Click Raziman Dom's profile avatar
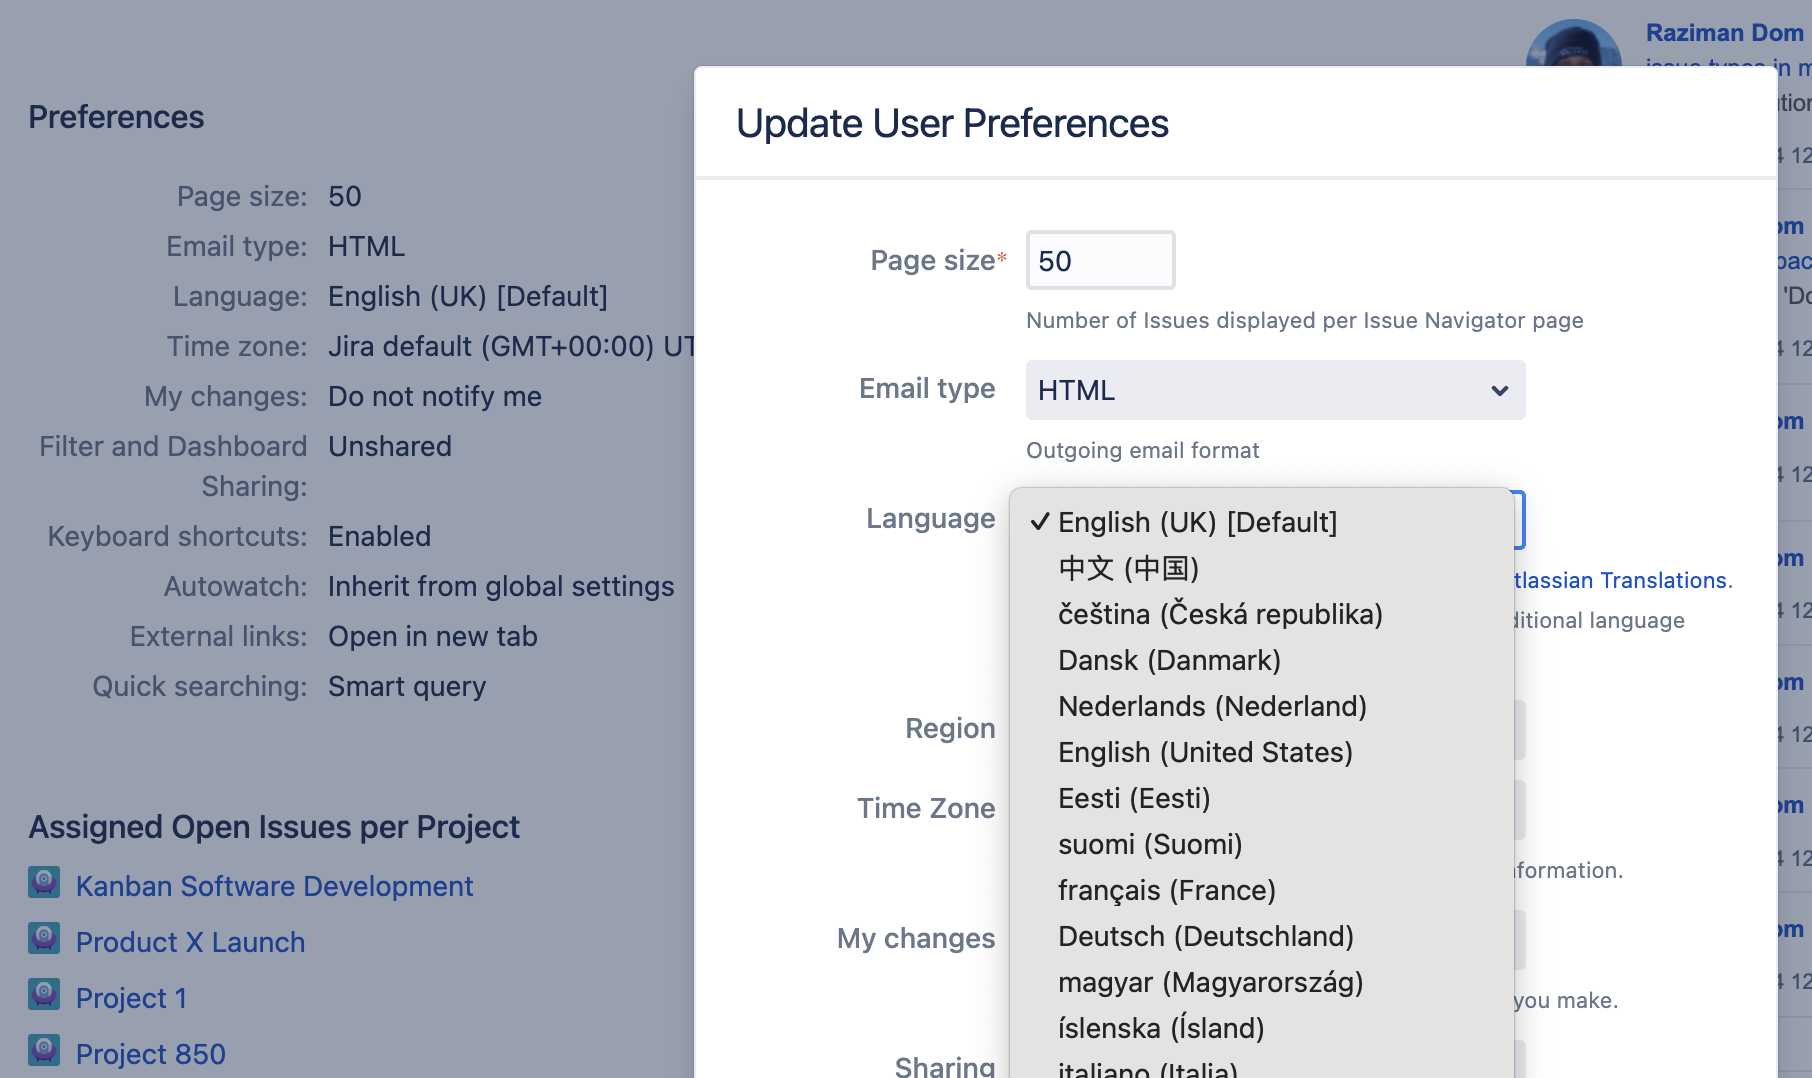 pyautogui.click(x=1573, y=45)
